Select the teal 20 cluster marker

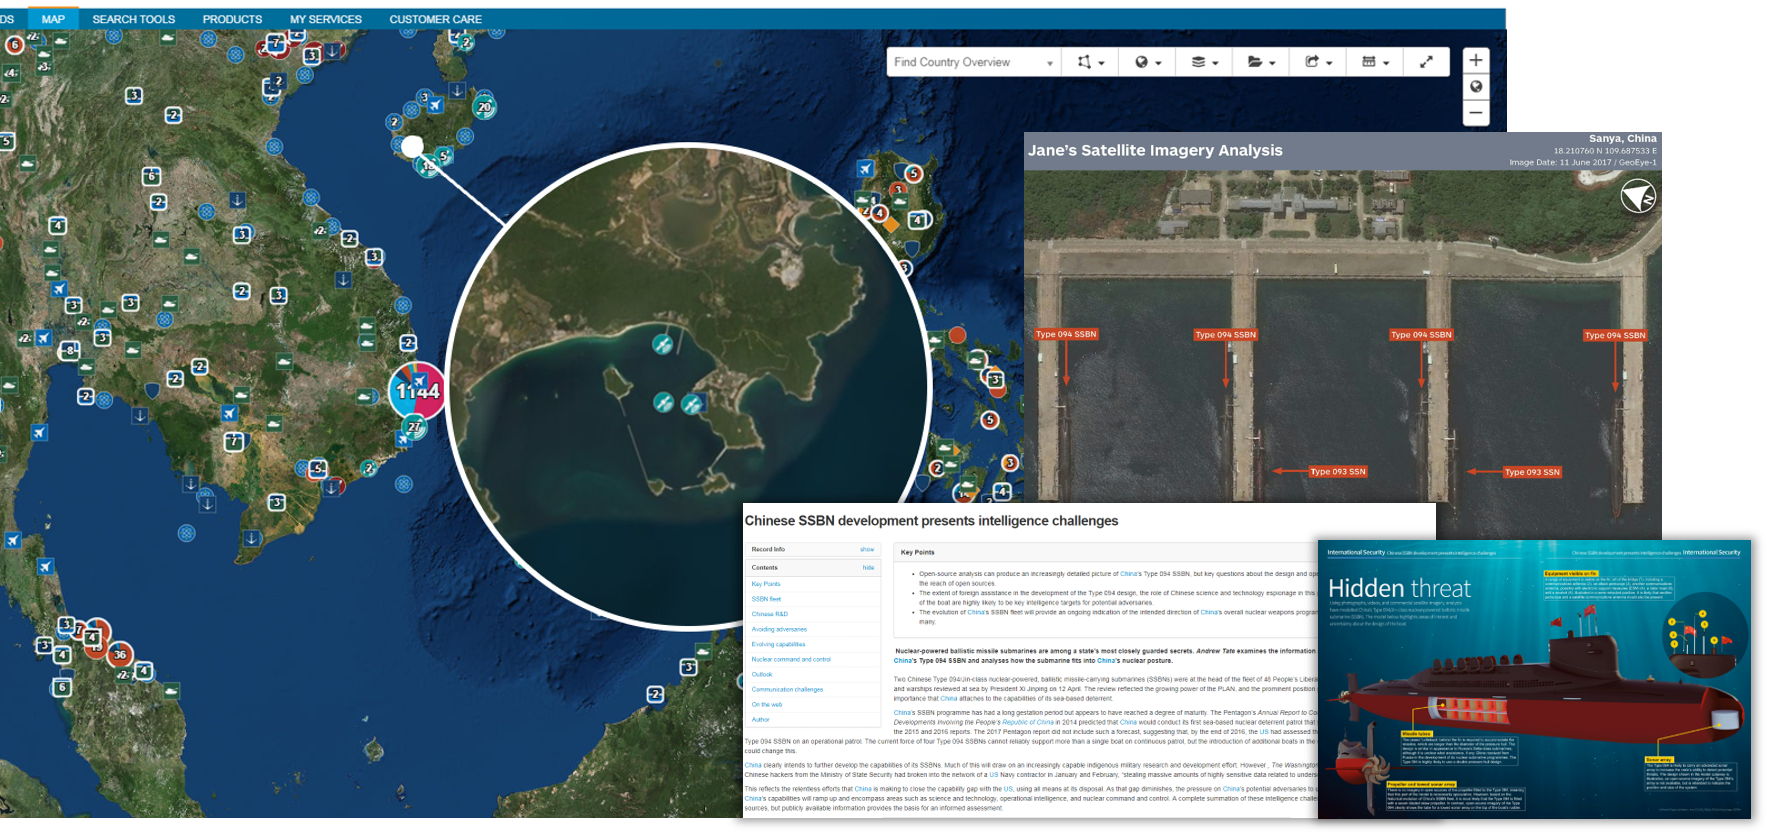coord(485,106)
